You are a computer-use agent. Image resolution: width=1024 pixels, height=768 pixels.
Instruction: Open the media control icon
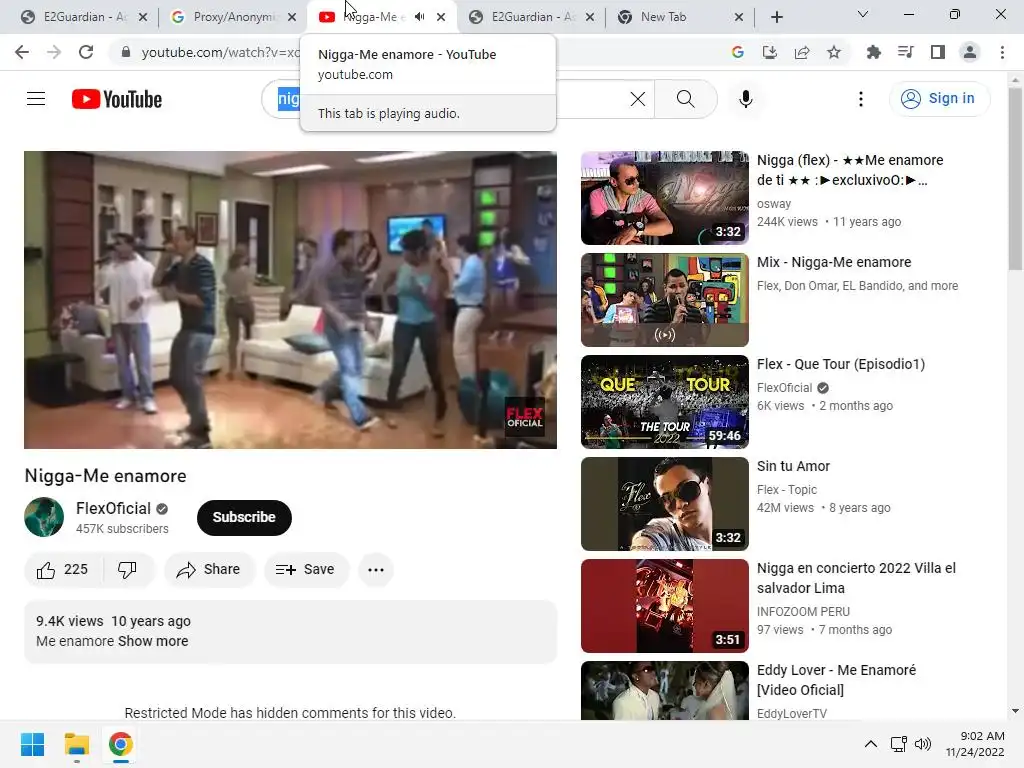point(906,52)
